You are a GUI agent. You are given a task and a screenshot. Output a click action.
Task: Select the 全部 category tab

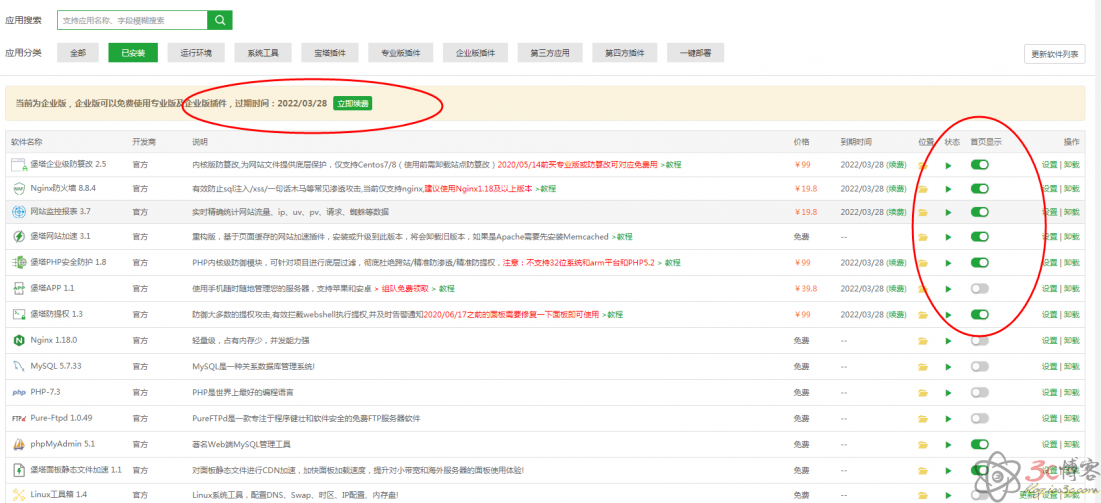(78, 53)
